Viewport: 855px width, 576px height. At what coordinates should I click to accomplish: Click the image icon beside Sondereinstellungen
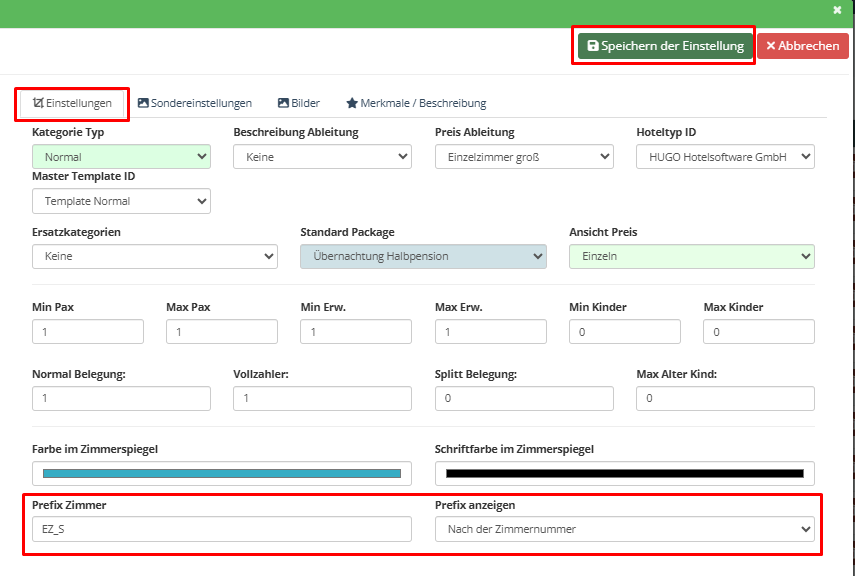[143, 103]
